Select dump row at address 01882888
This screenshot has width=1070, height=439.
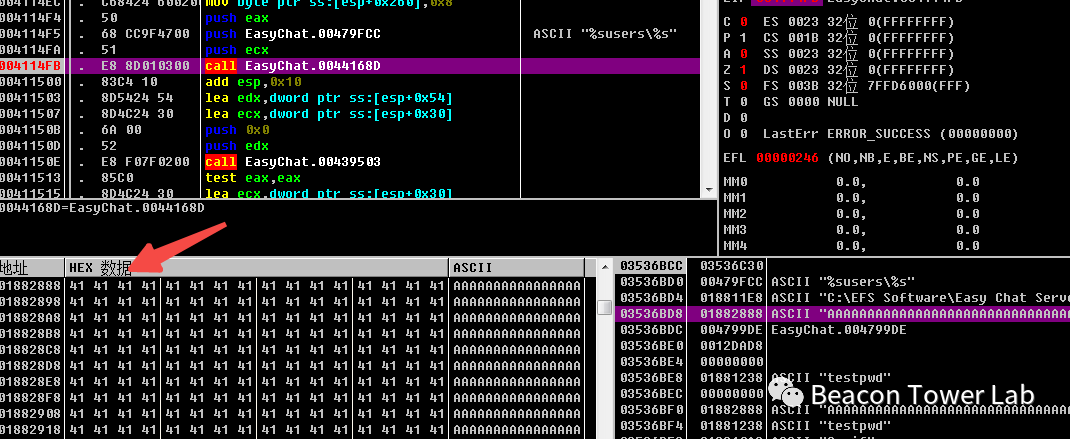click(291, 285)
